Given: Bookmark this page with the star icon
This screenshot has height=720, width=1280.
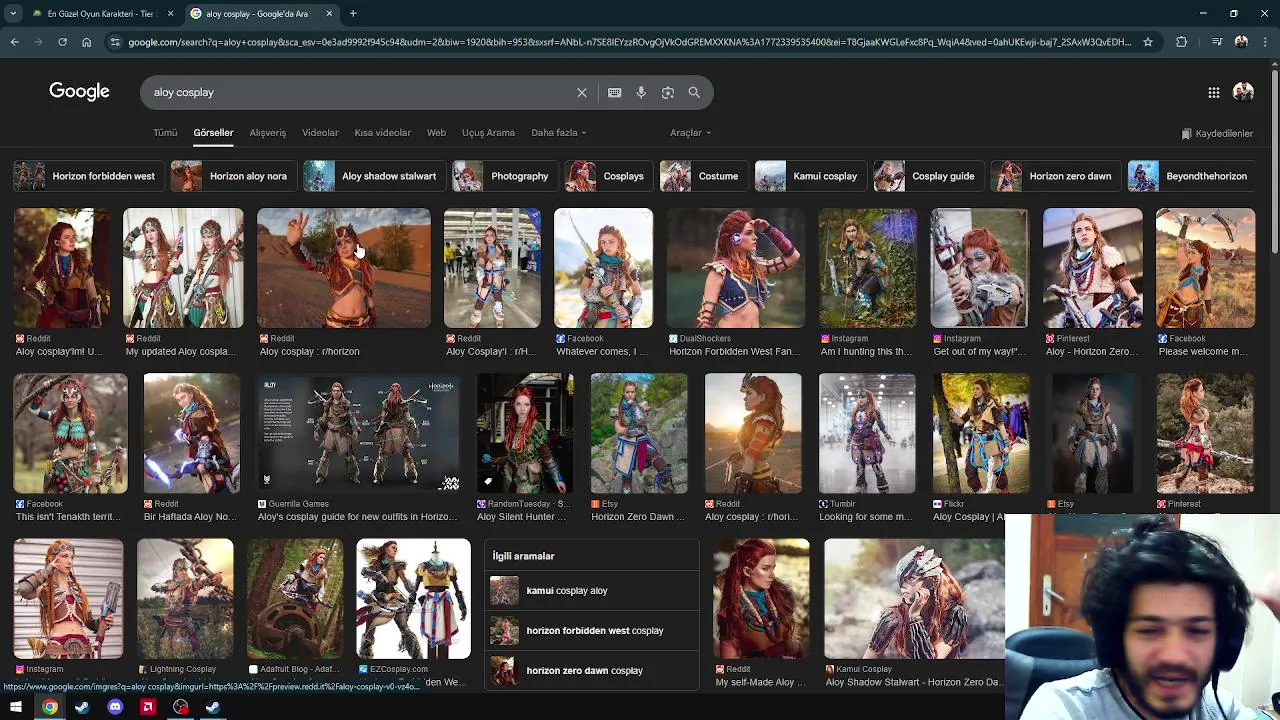Looking at the screenshot, I should pos(1148,42).
